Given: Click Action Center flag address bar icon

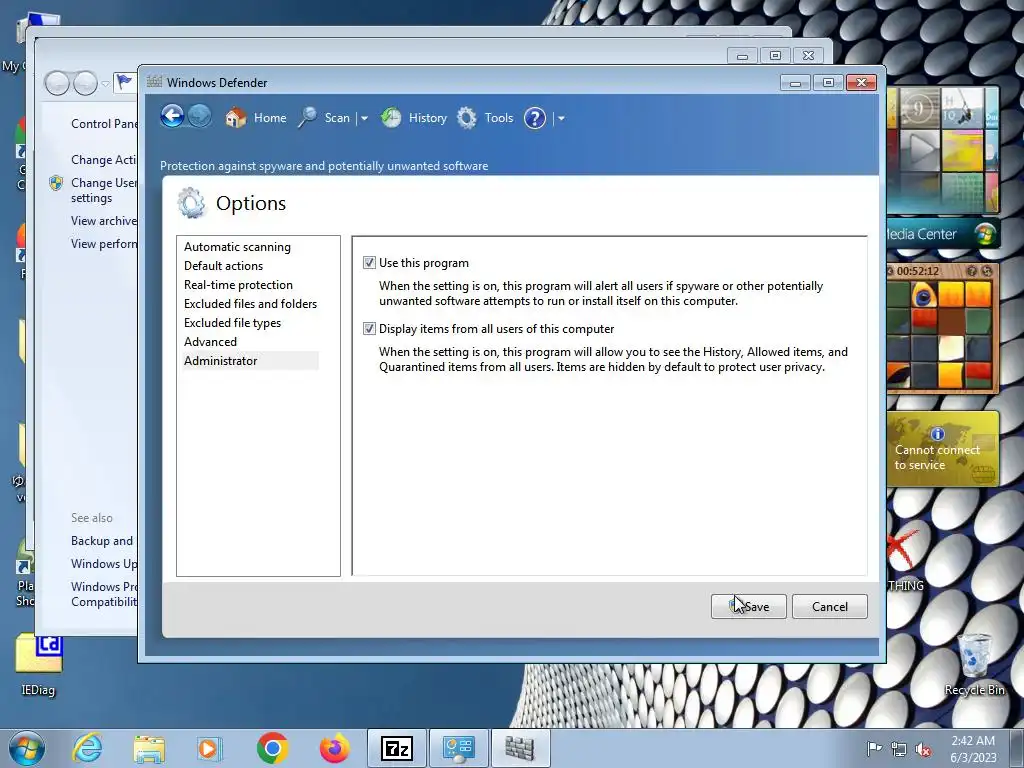Looking at the screenshot, I should [123, 82].
